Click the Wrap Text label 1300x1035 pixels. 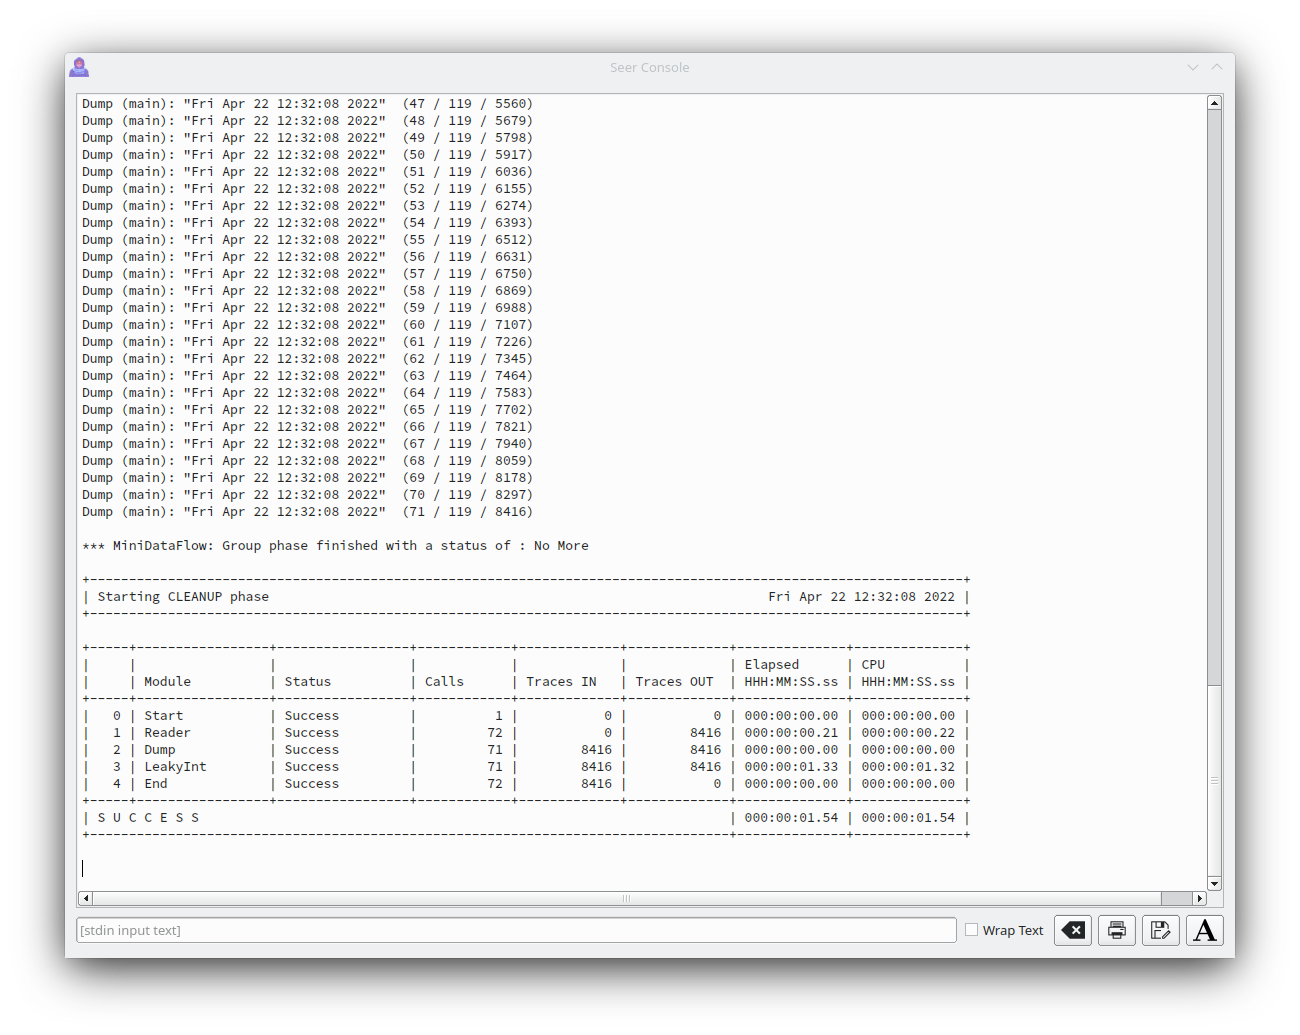tap(1013, 930)
